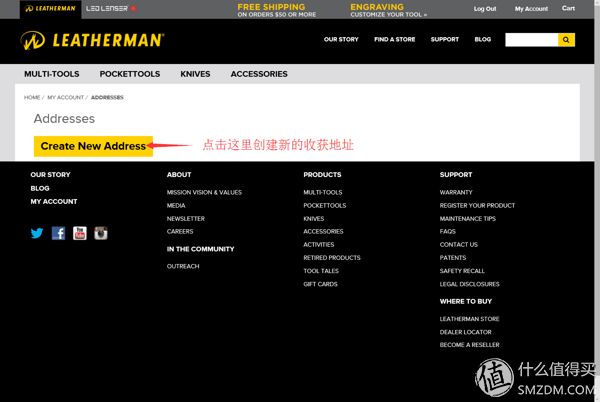Open footer Accessories product link
The width and height of the screenshot is (600, 402).
point(323,231)
